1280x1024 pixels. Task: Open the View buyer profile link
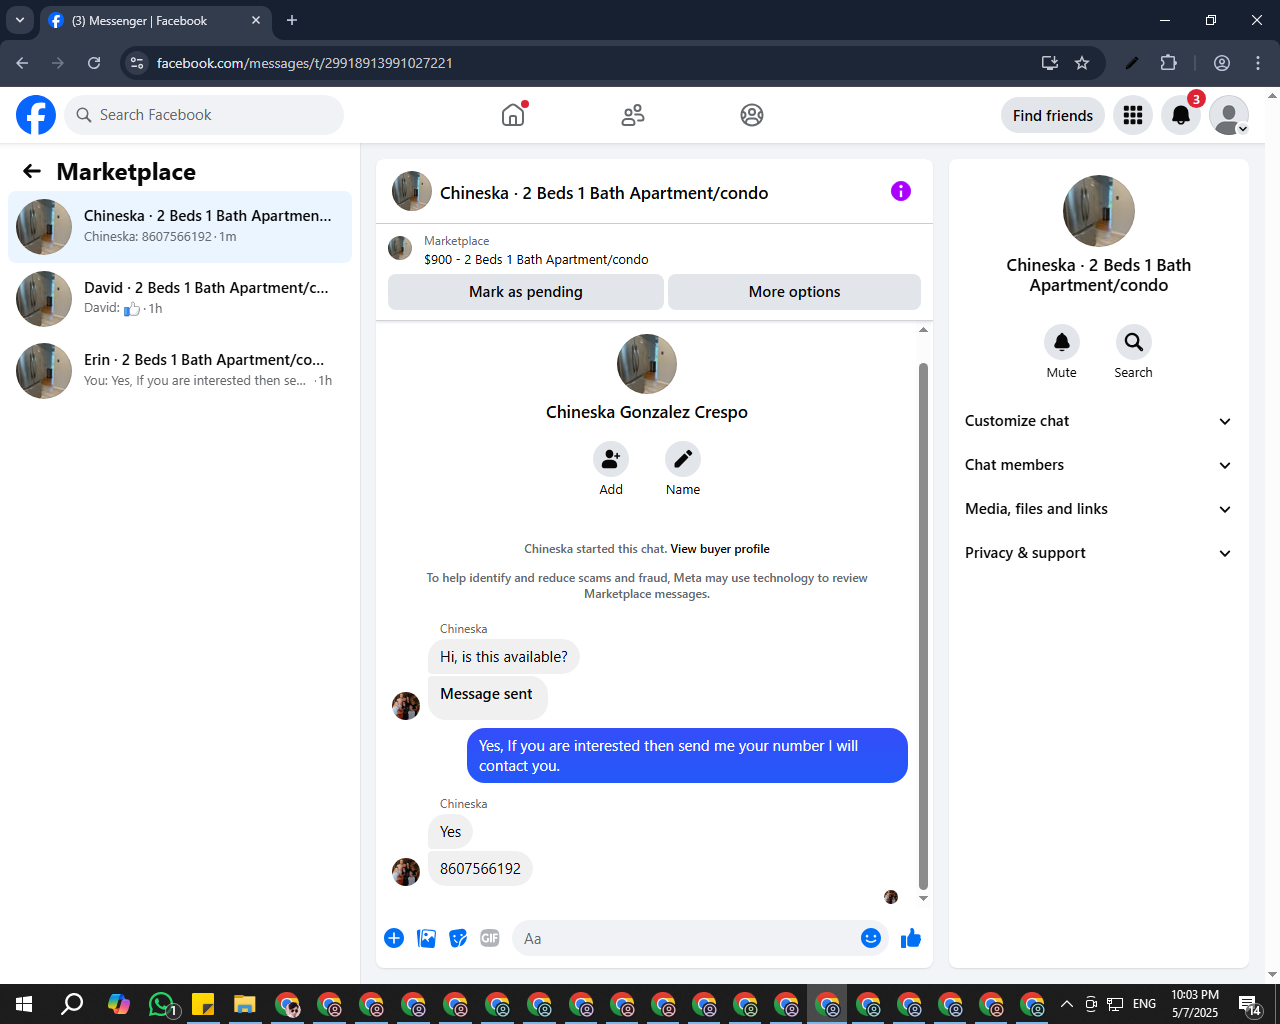[720, 549]
